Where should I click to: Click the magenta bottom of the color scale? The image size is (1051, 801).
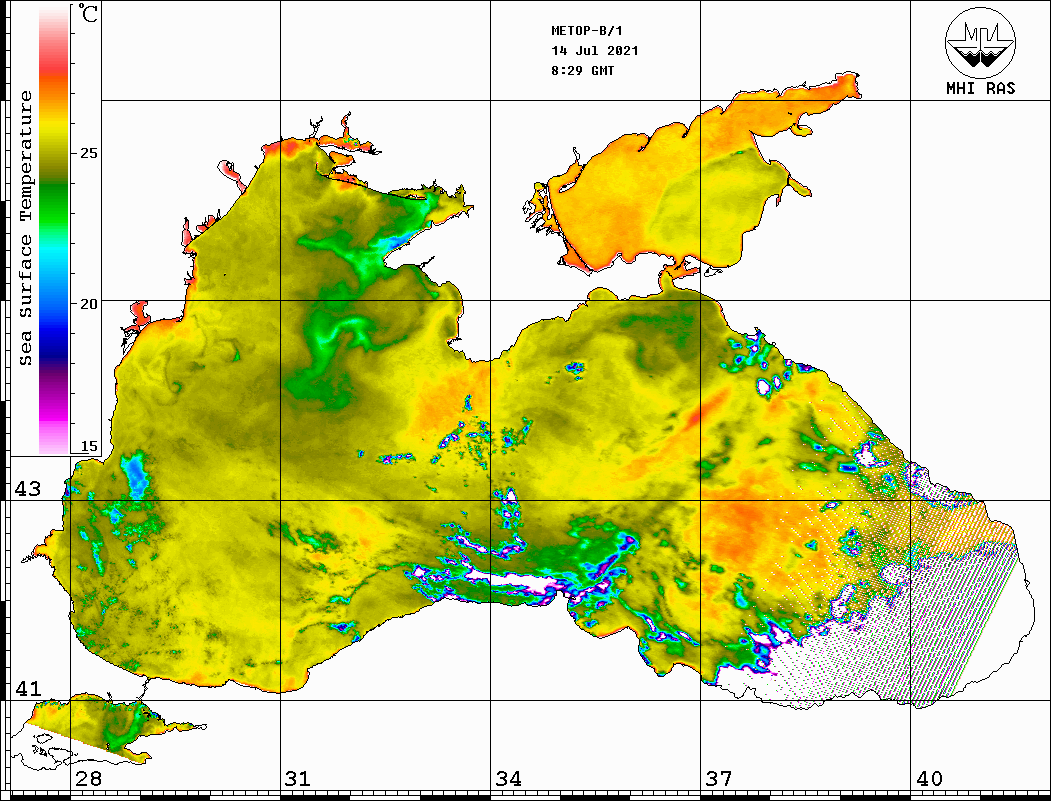point(54,416)
